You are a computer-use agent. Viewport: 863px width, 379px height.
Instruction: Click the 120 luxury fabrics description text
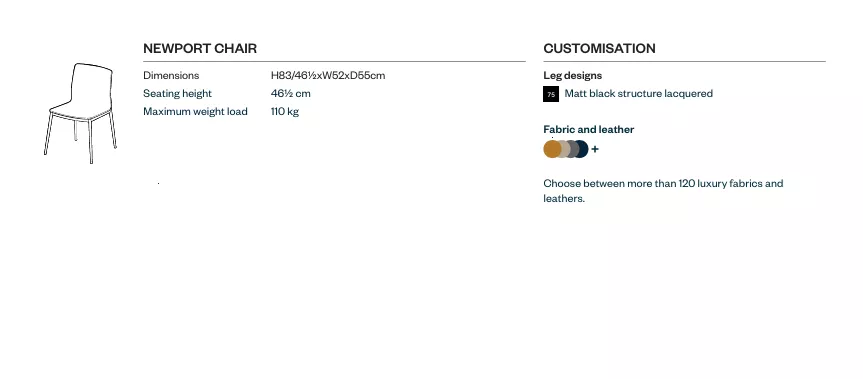(663, 191)
